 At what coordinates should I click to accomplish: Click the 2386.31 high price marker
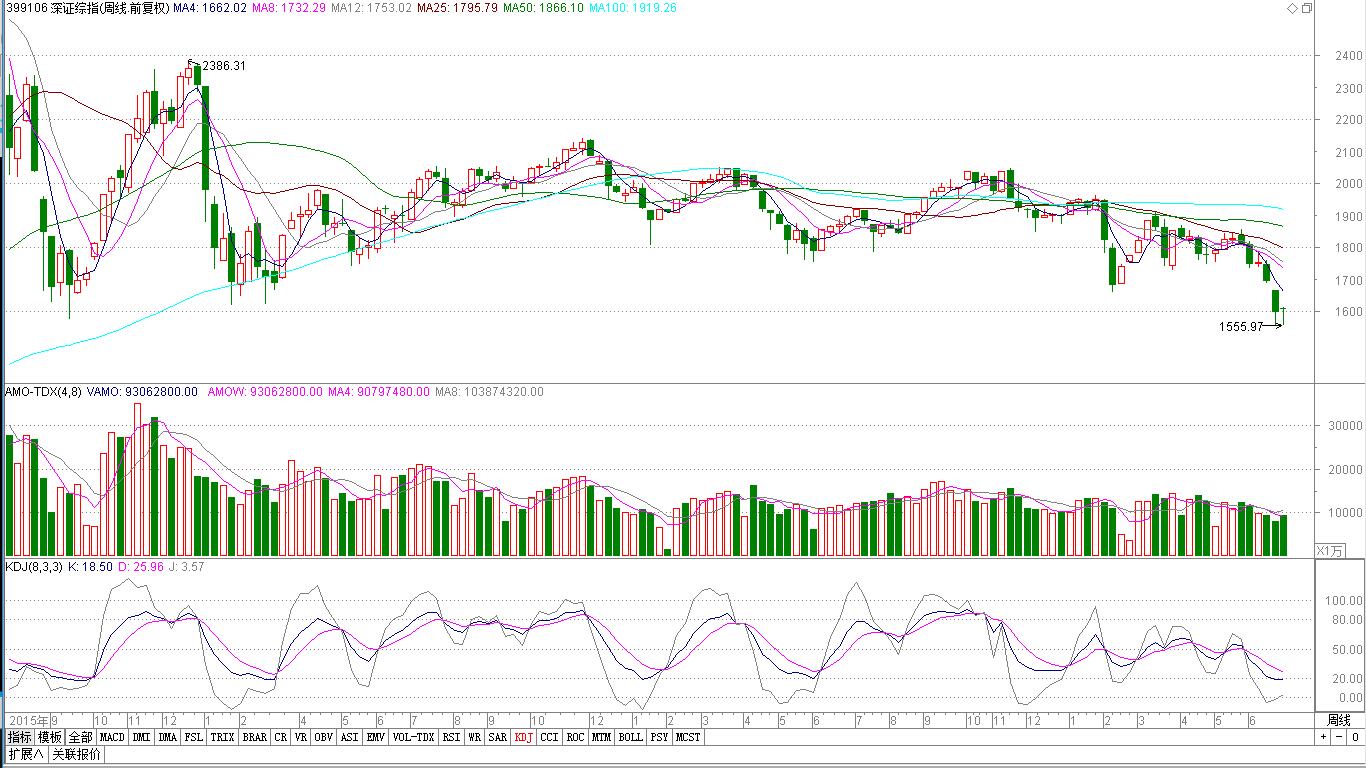223,66
